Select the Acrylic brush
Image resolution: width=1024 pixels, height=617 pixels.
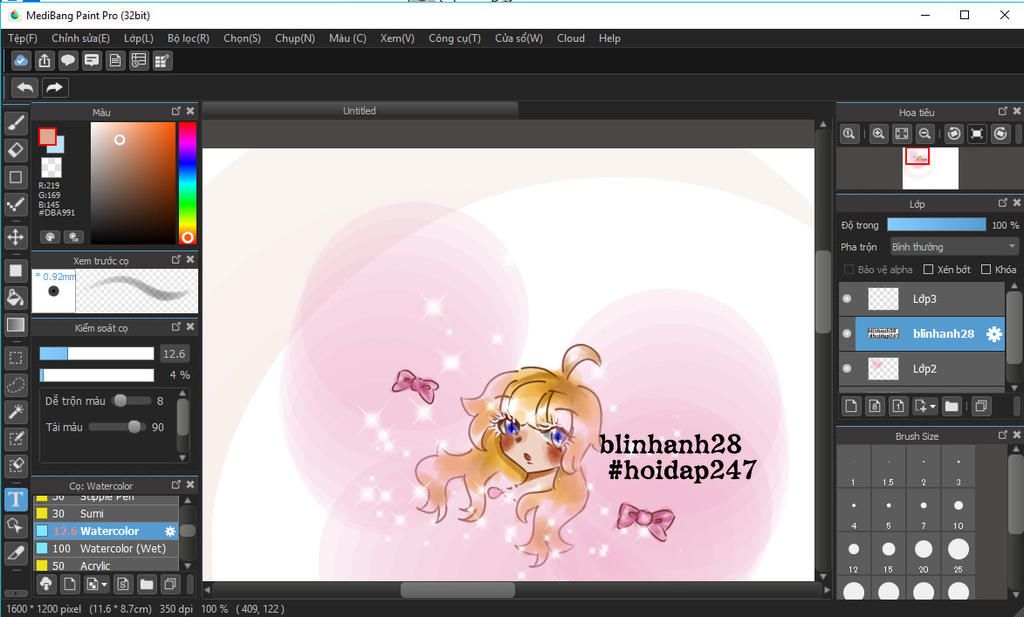coord(106,565)
